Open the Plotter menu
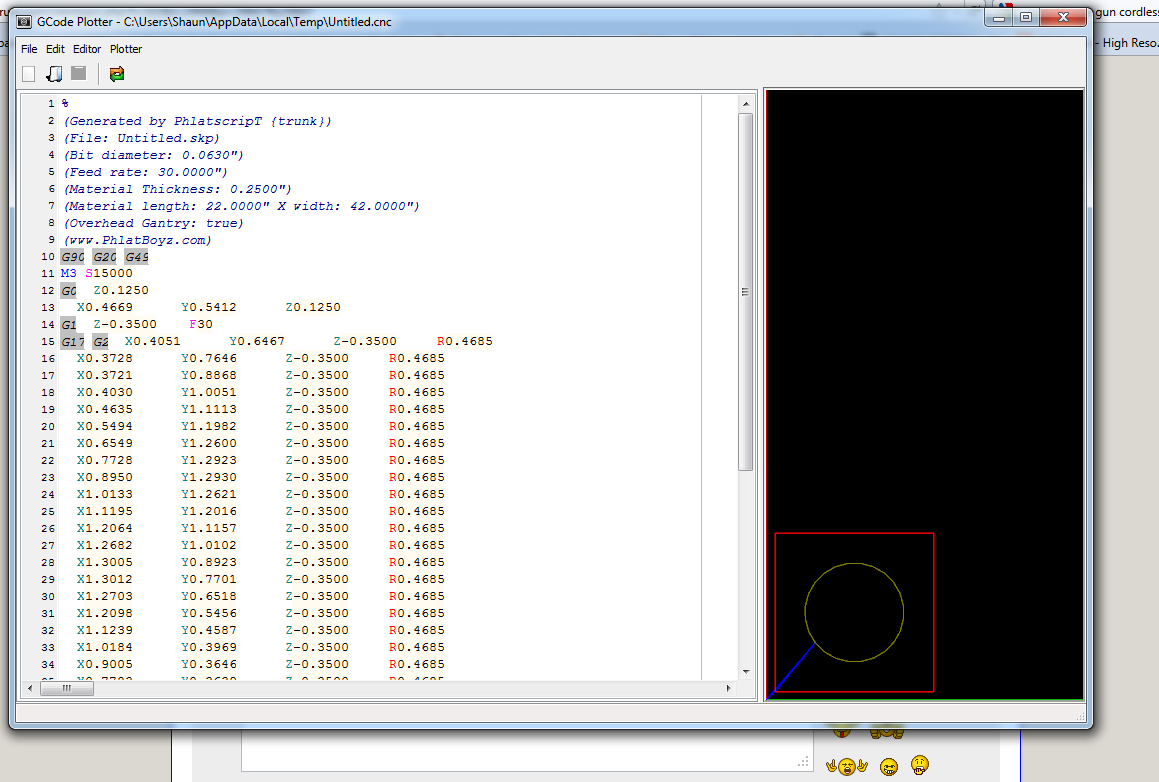Viewport: 1159px width, 782px height. click(x=126, y=49)
